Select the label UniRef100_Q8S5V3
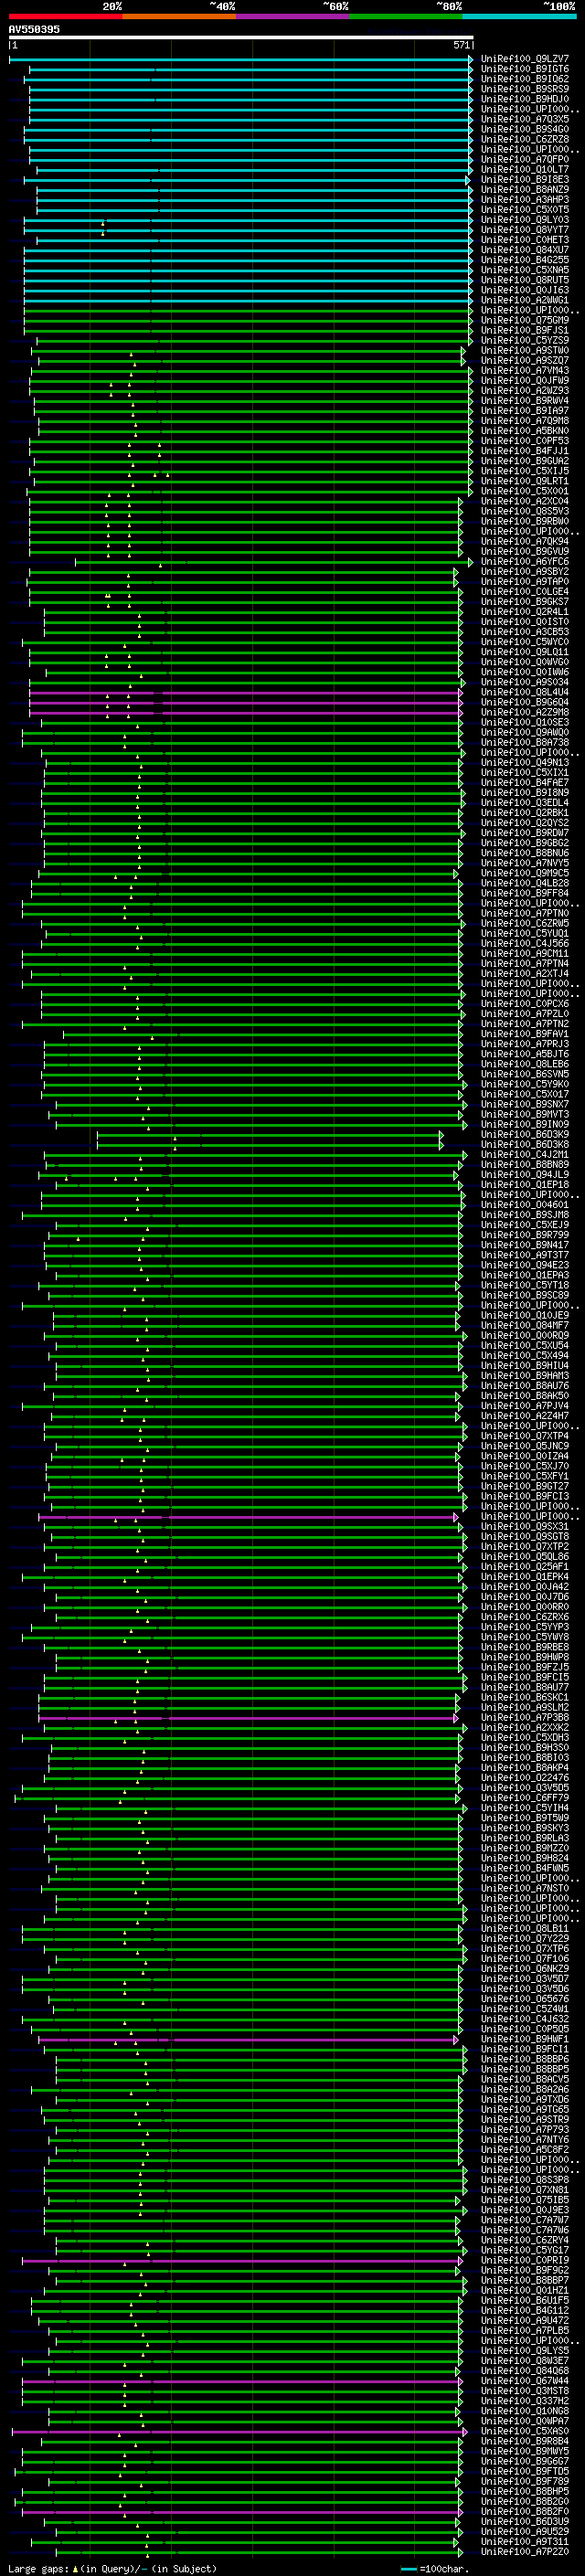 (x=524, y=511)
